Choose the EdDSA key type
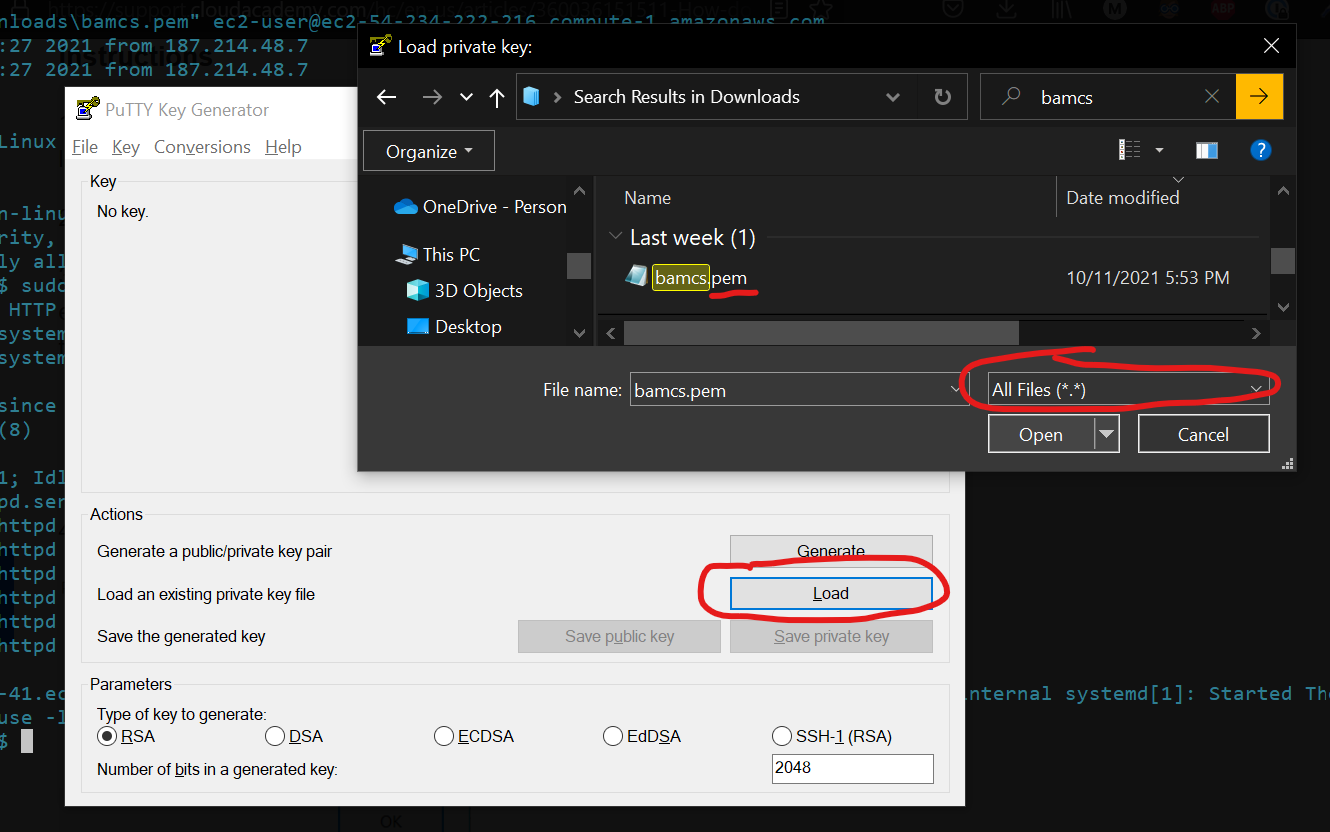The height and width of the screenshot is (832, 1330). tap(613, 736)
